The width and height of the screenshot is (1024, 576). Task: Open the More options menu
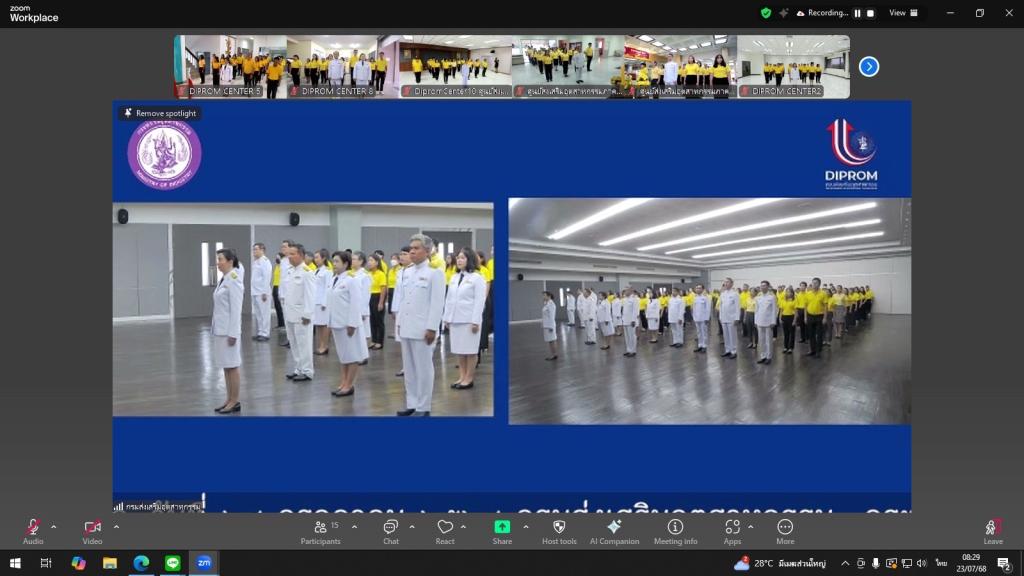click(x=785, y=531)
